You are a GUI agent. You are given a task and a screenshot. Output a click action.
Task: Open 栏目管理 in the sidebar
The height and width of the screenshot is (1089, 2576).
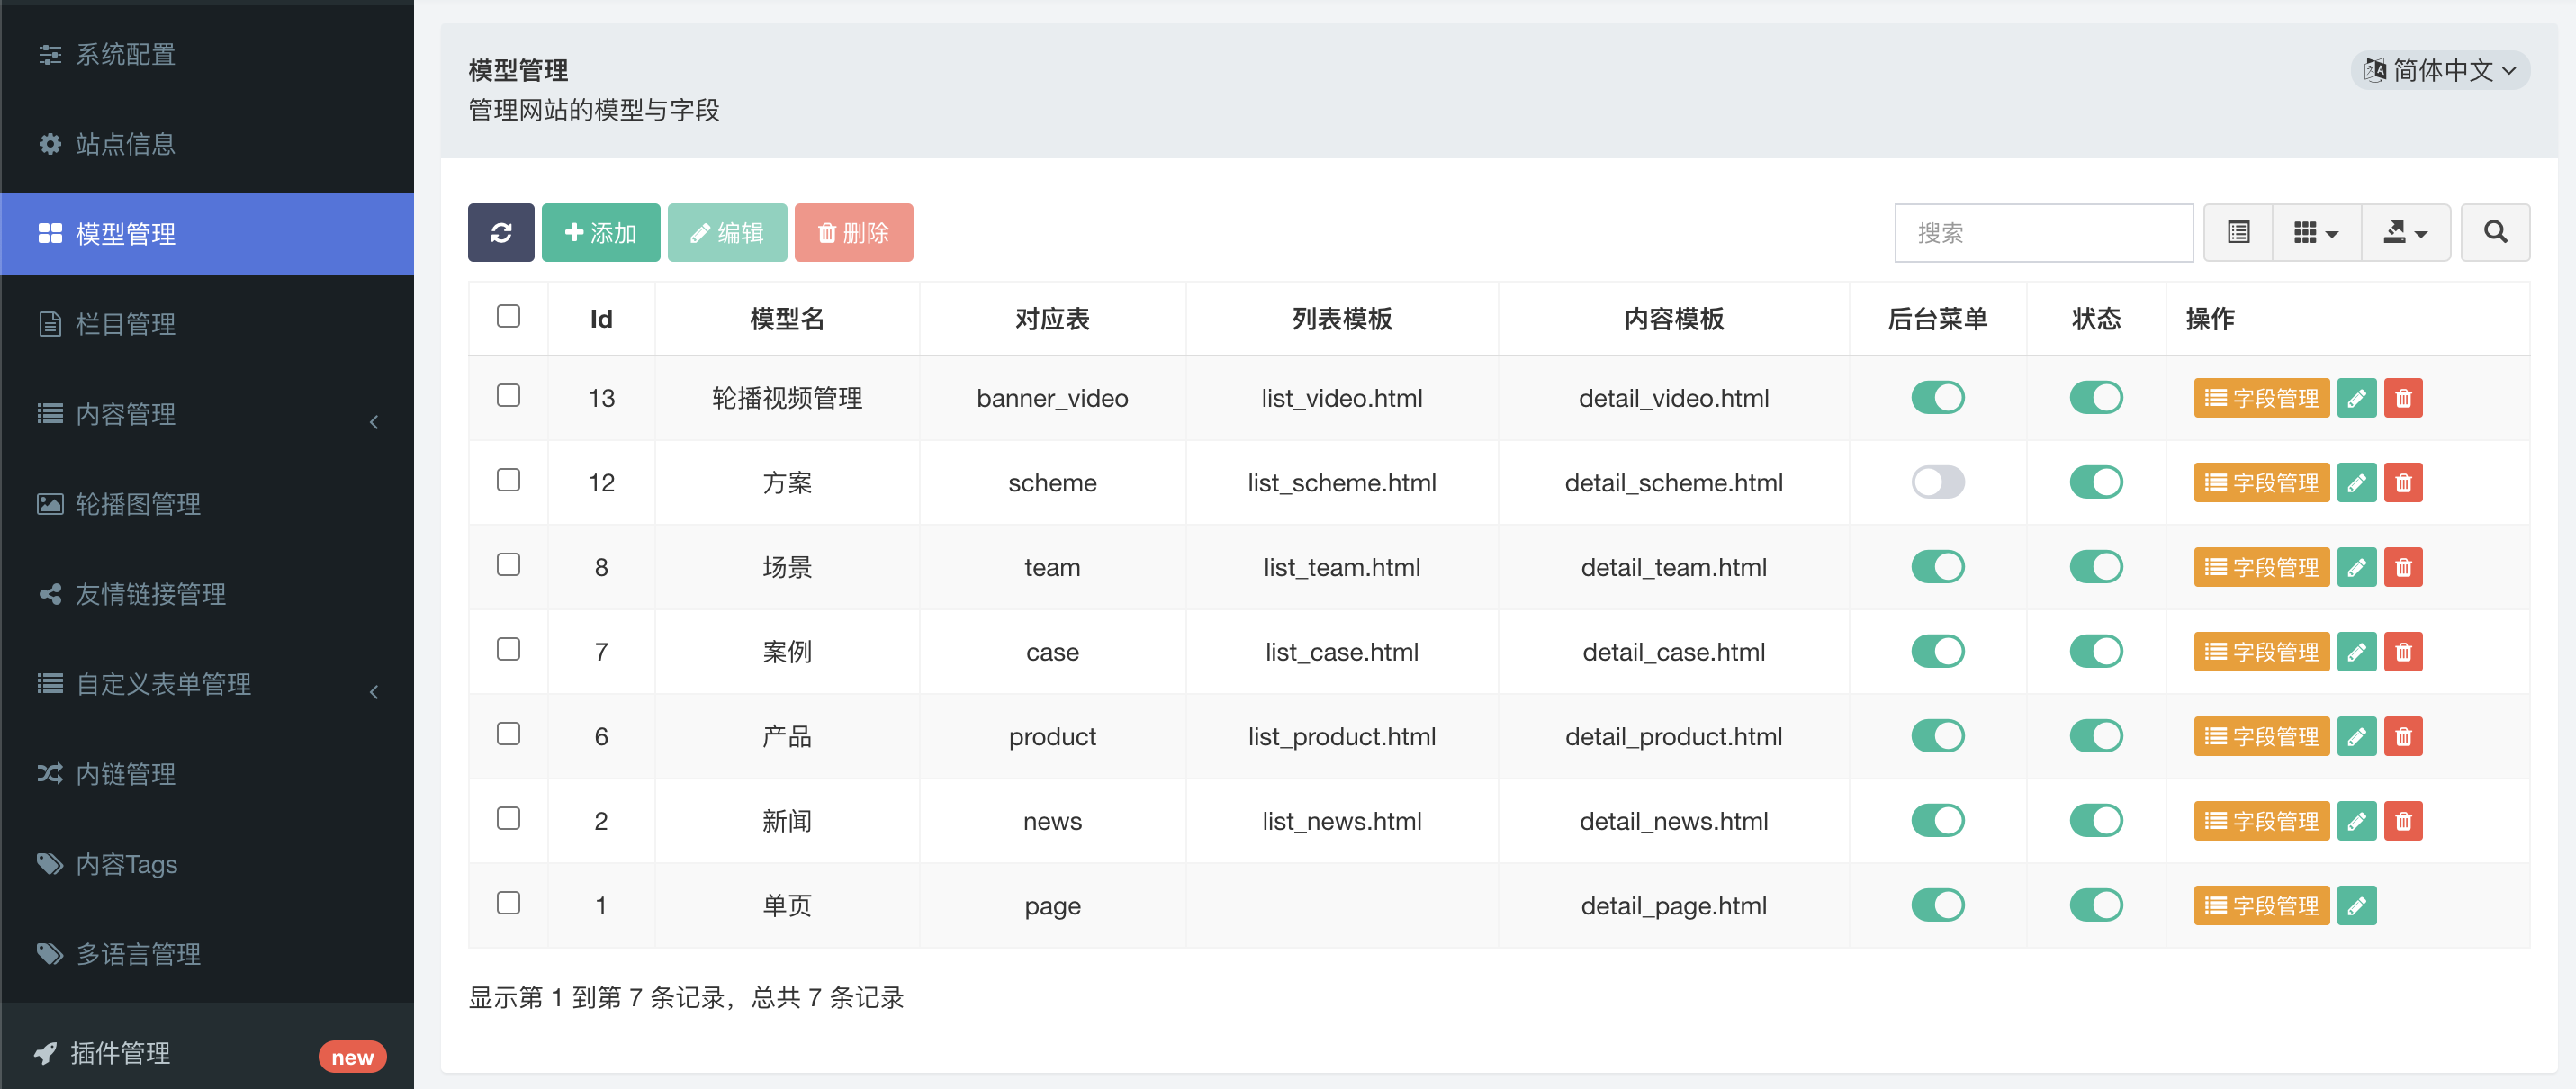pyautogui.click(x=207, y=324)
